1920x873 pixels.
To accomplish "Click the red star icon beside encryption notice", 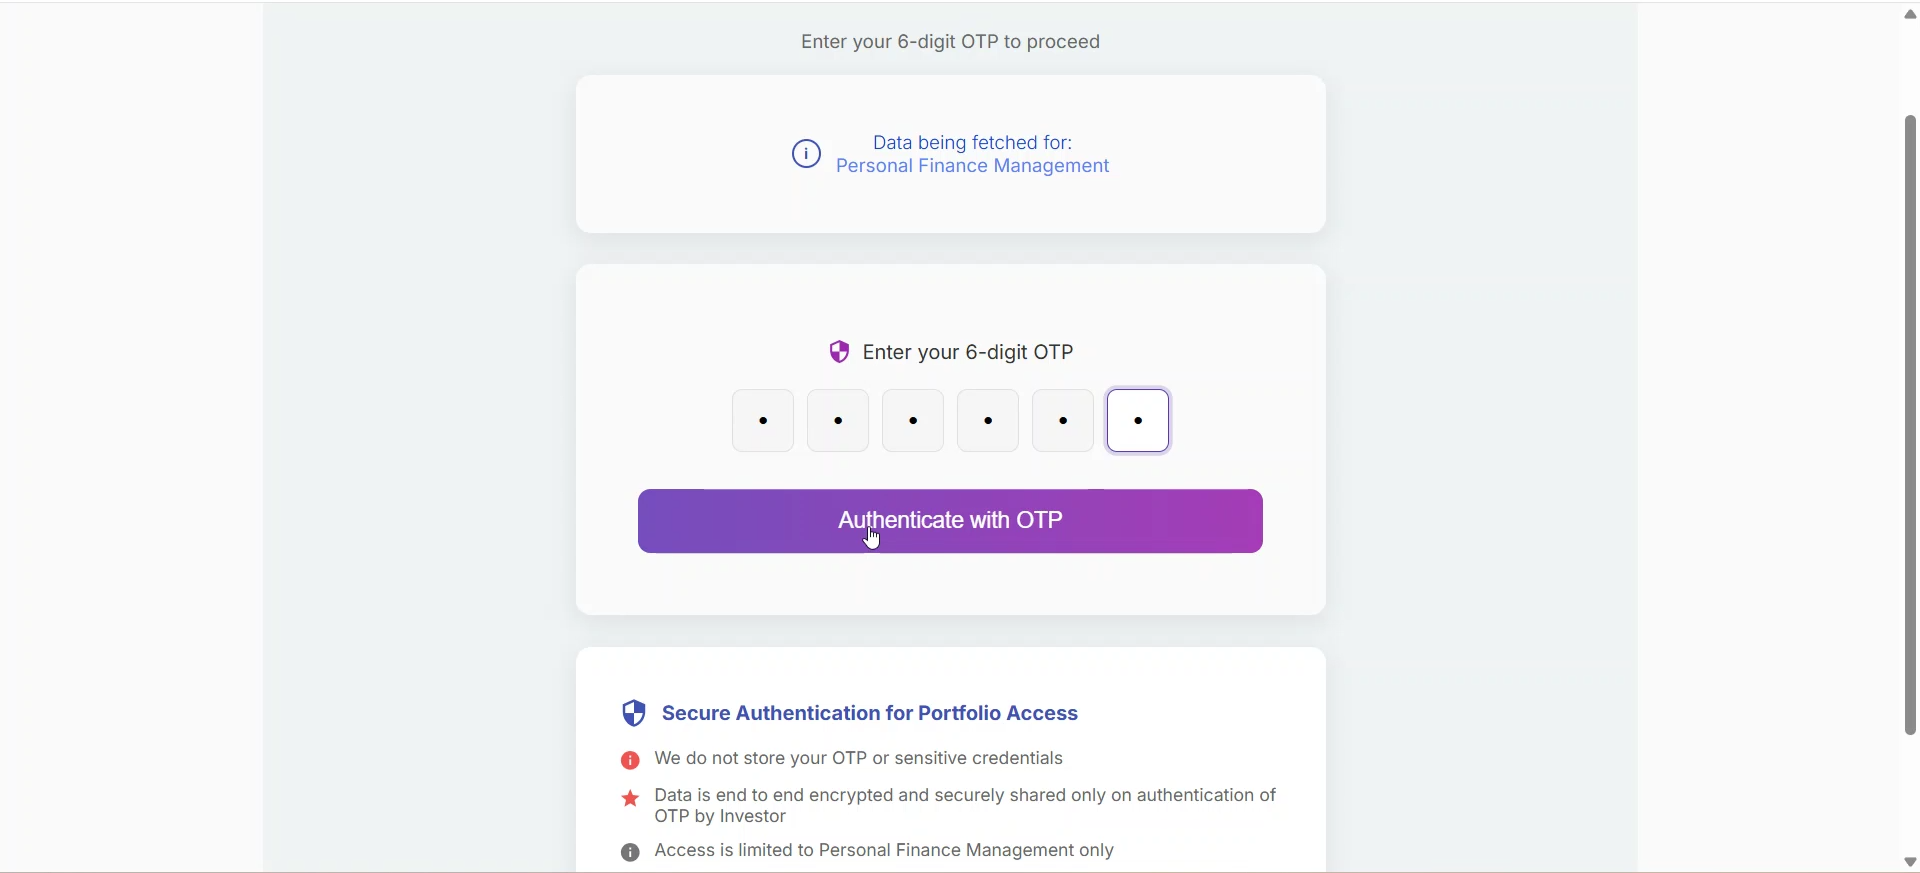I will pos(630,799).
